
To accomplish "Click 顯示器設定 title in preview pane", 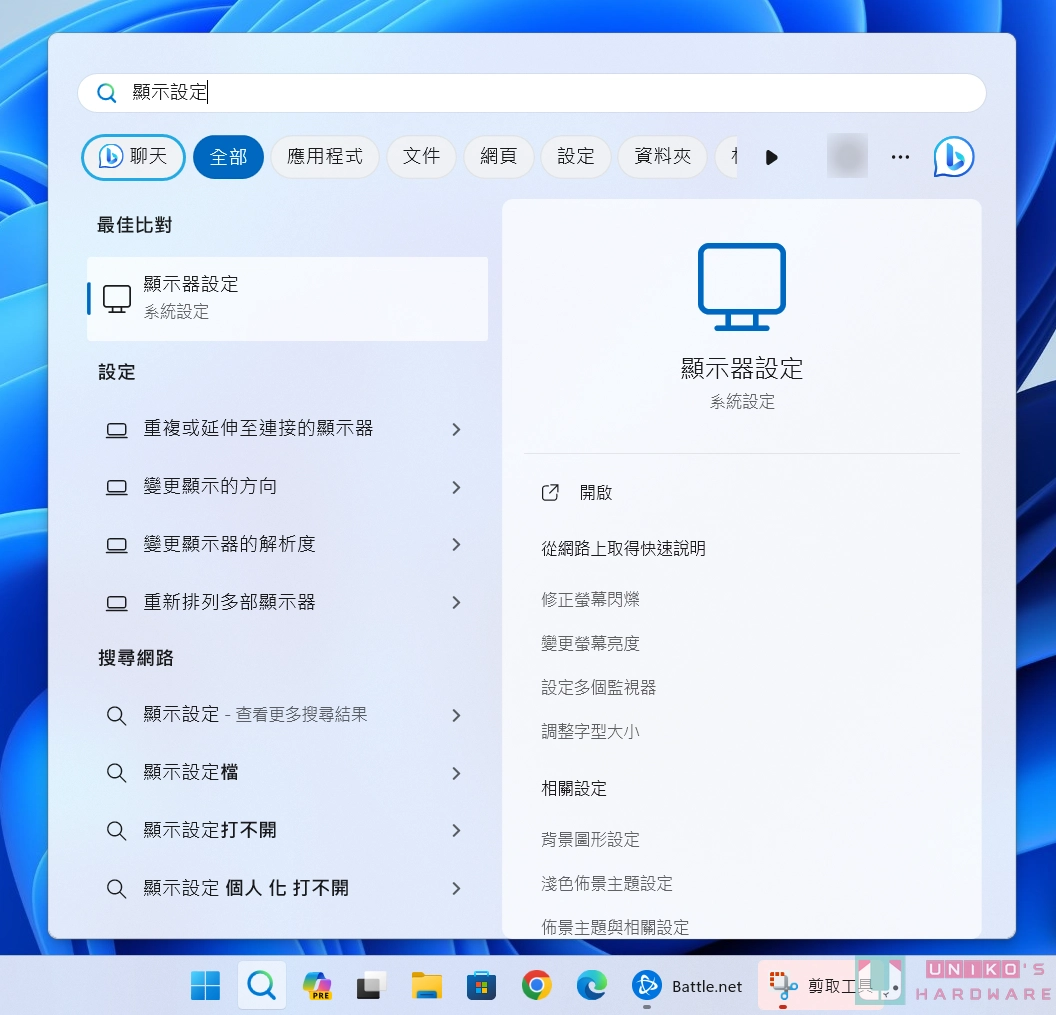I will (x=741, y=368).
